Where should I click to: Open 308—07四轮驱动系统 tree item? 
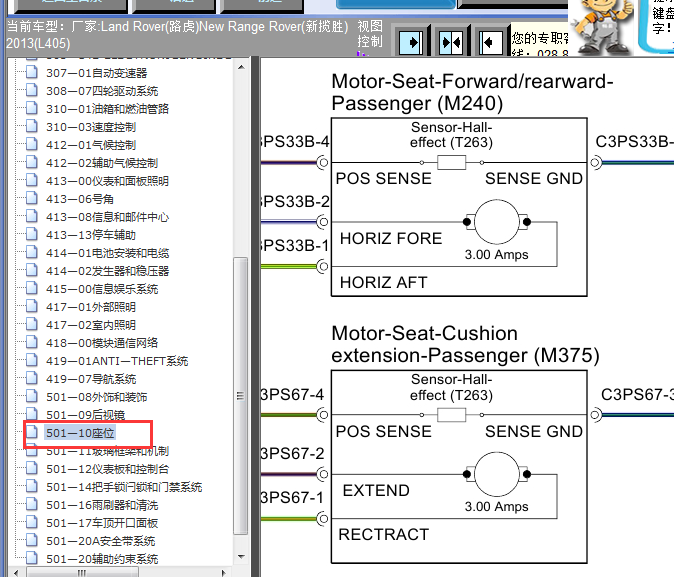click(102, 91)
